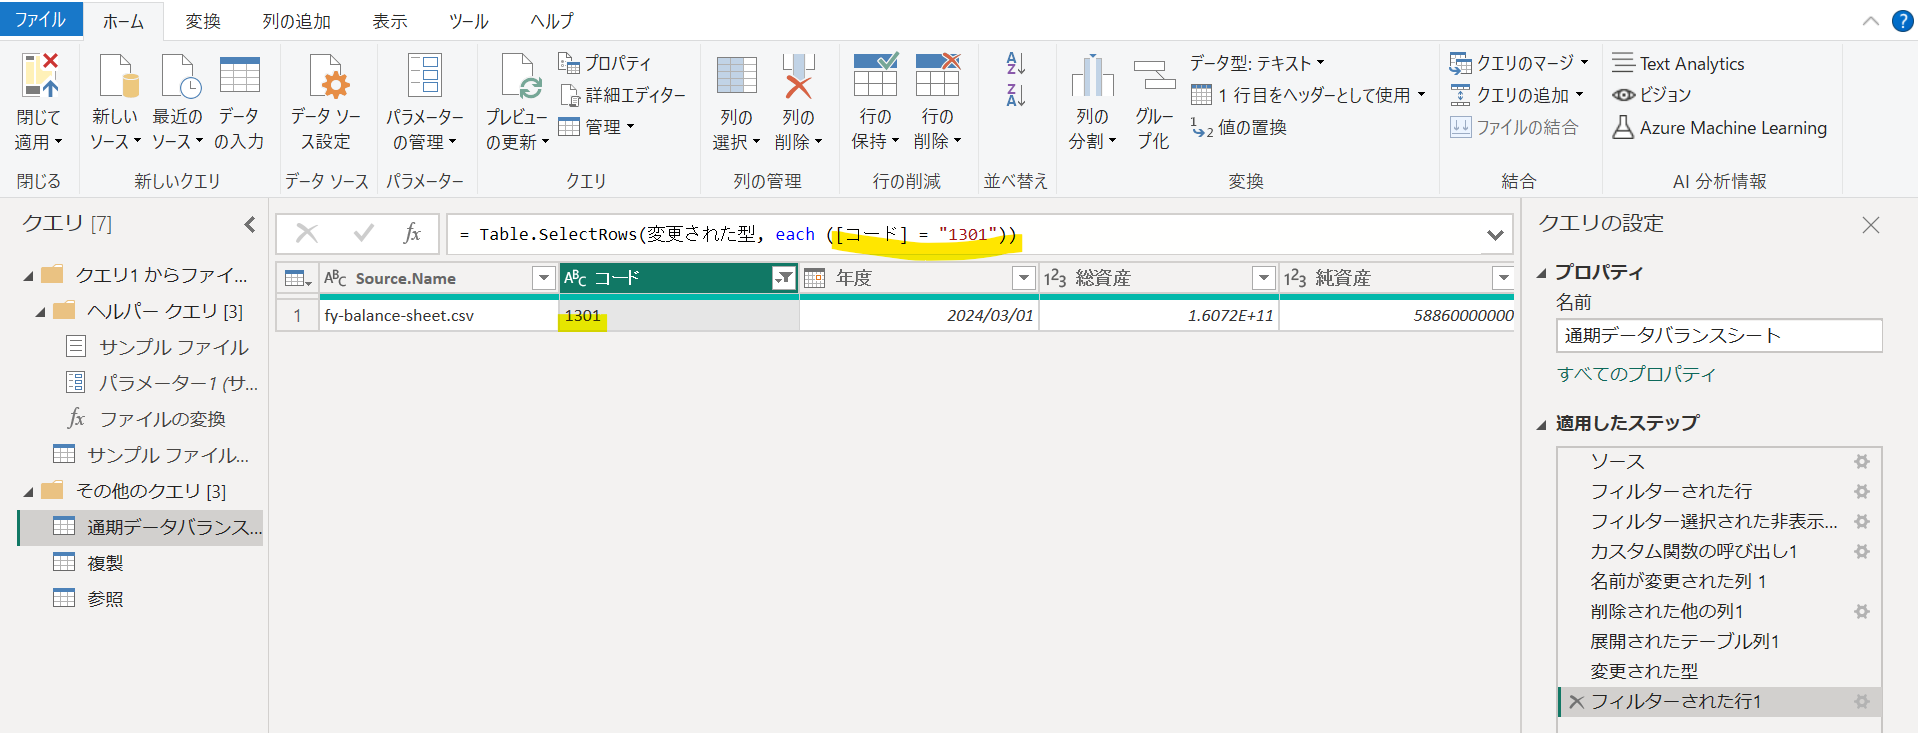Click the Keep Rows (行の保持) icon
The width and height of the screenshot is (1918, 733).
(x=875, y=76)
